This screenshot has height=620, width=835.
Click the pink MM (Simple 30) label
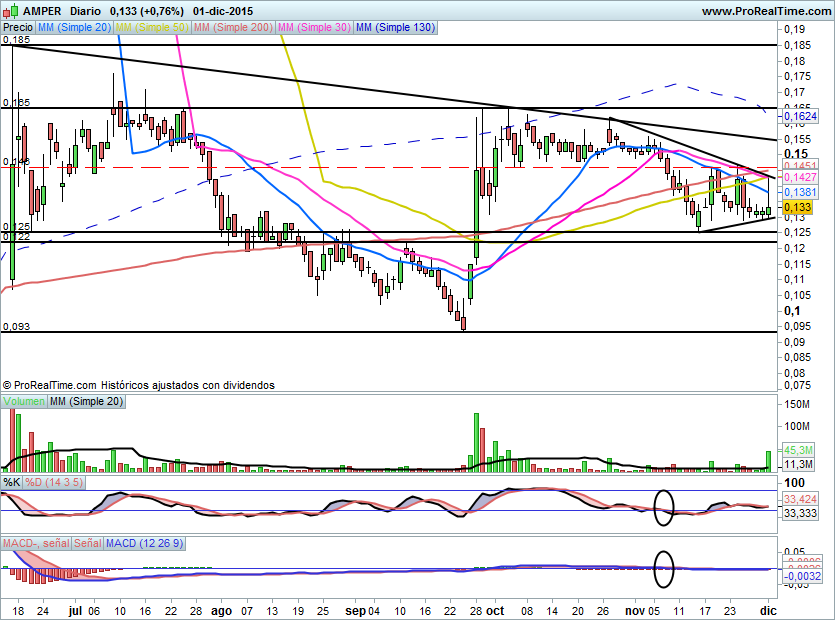coord(313,28)
